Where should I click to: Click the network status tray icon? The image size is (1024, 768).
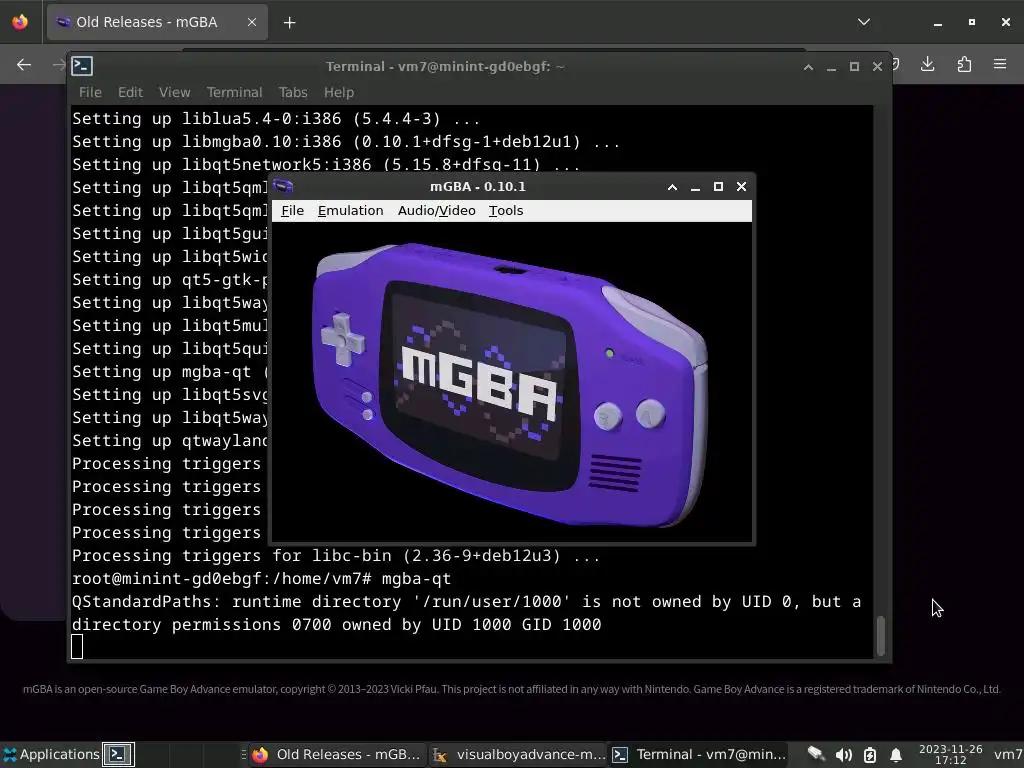point(816,754)
